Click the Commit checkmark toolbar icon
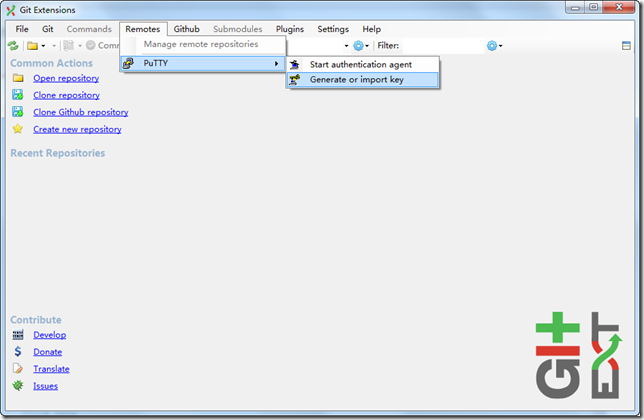This screenshot has width=644, height=420. pos(91,45)
